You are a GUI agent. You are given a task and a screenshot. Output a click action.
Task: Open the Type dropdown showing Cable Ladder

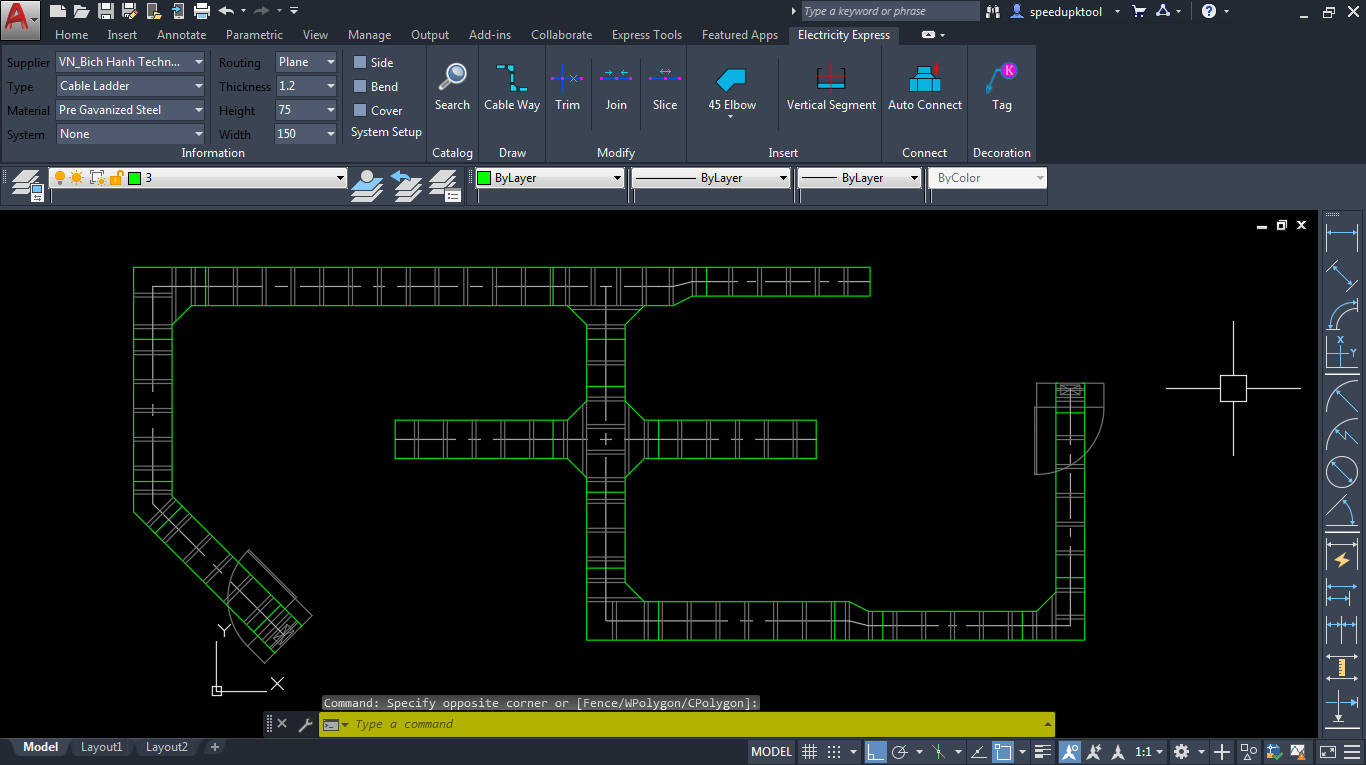(131, 86)
